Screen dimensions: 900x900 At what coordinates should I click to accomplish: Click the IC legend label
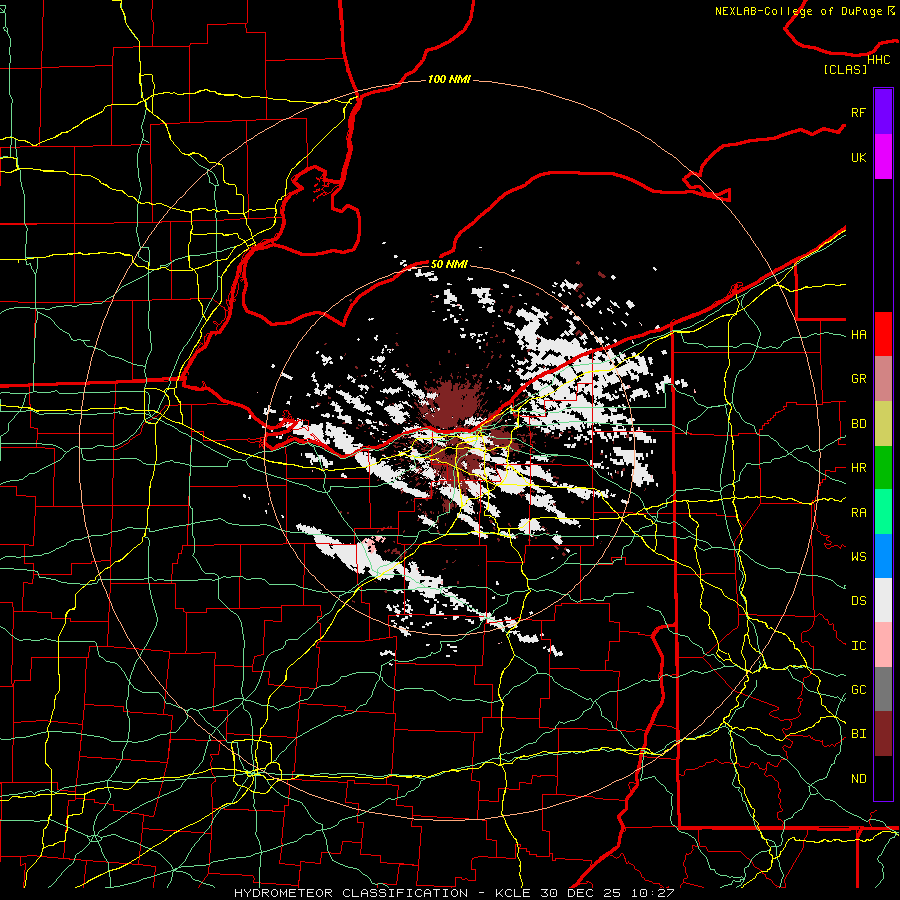(858, 646)
